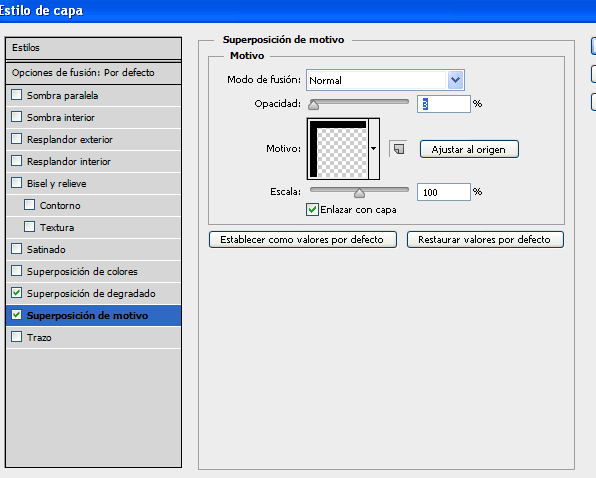Click Restaurar valores por defecto
Image resolution: width=596 pixels, height=478 pixels.
(485, 240)
